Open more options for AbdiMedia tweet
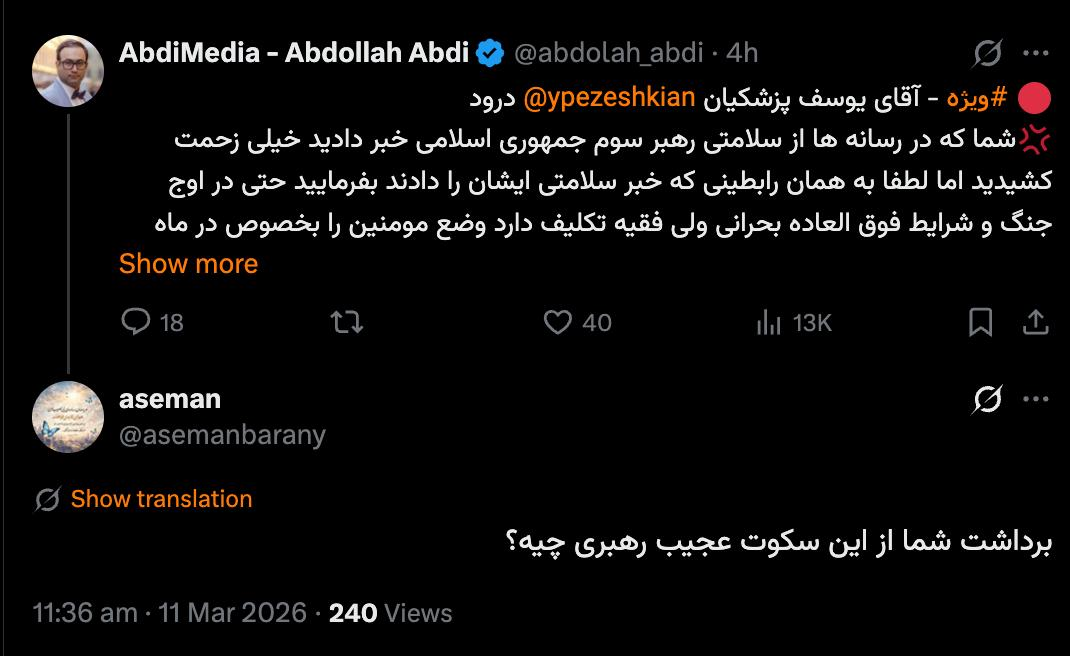 (1035, 53)
